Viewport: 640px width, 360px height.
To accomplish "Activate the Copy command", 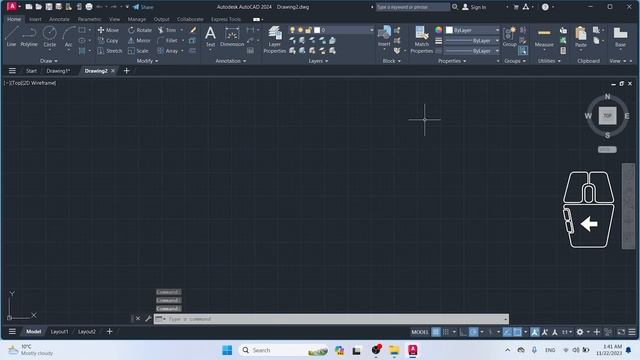I will point(108,40).
